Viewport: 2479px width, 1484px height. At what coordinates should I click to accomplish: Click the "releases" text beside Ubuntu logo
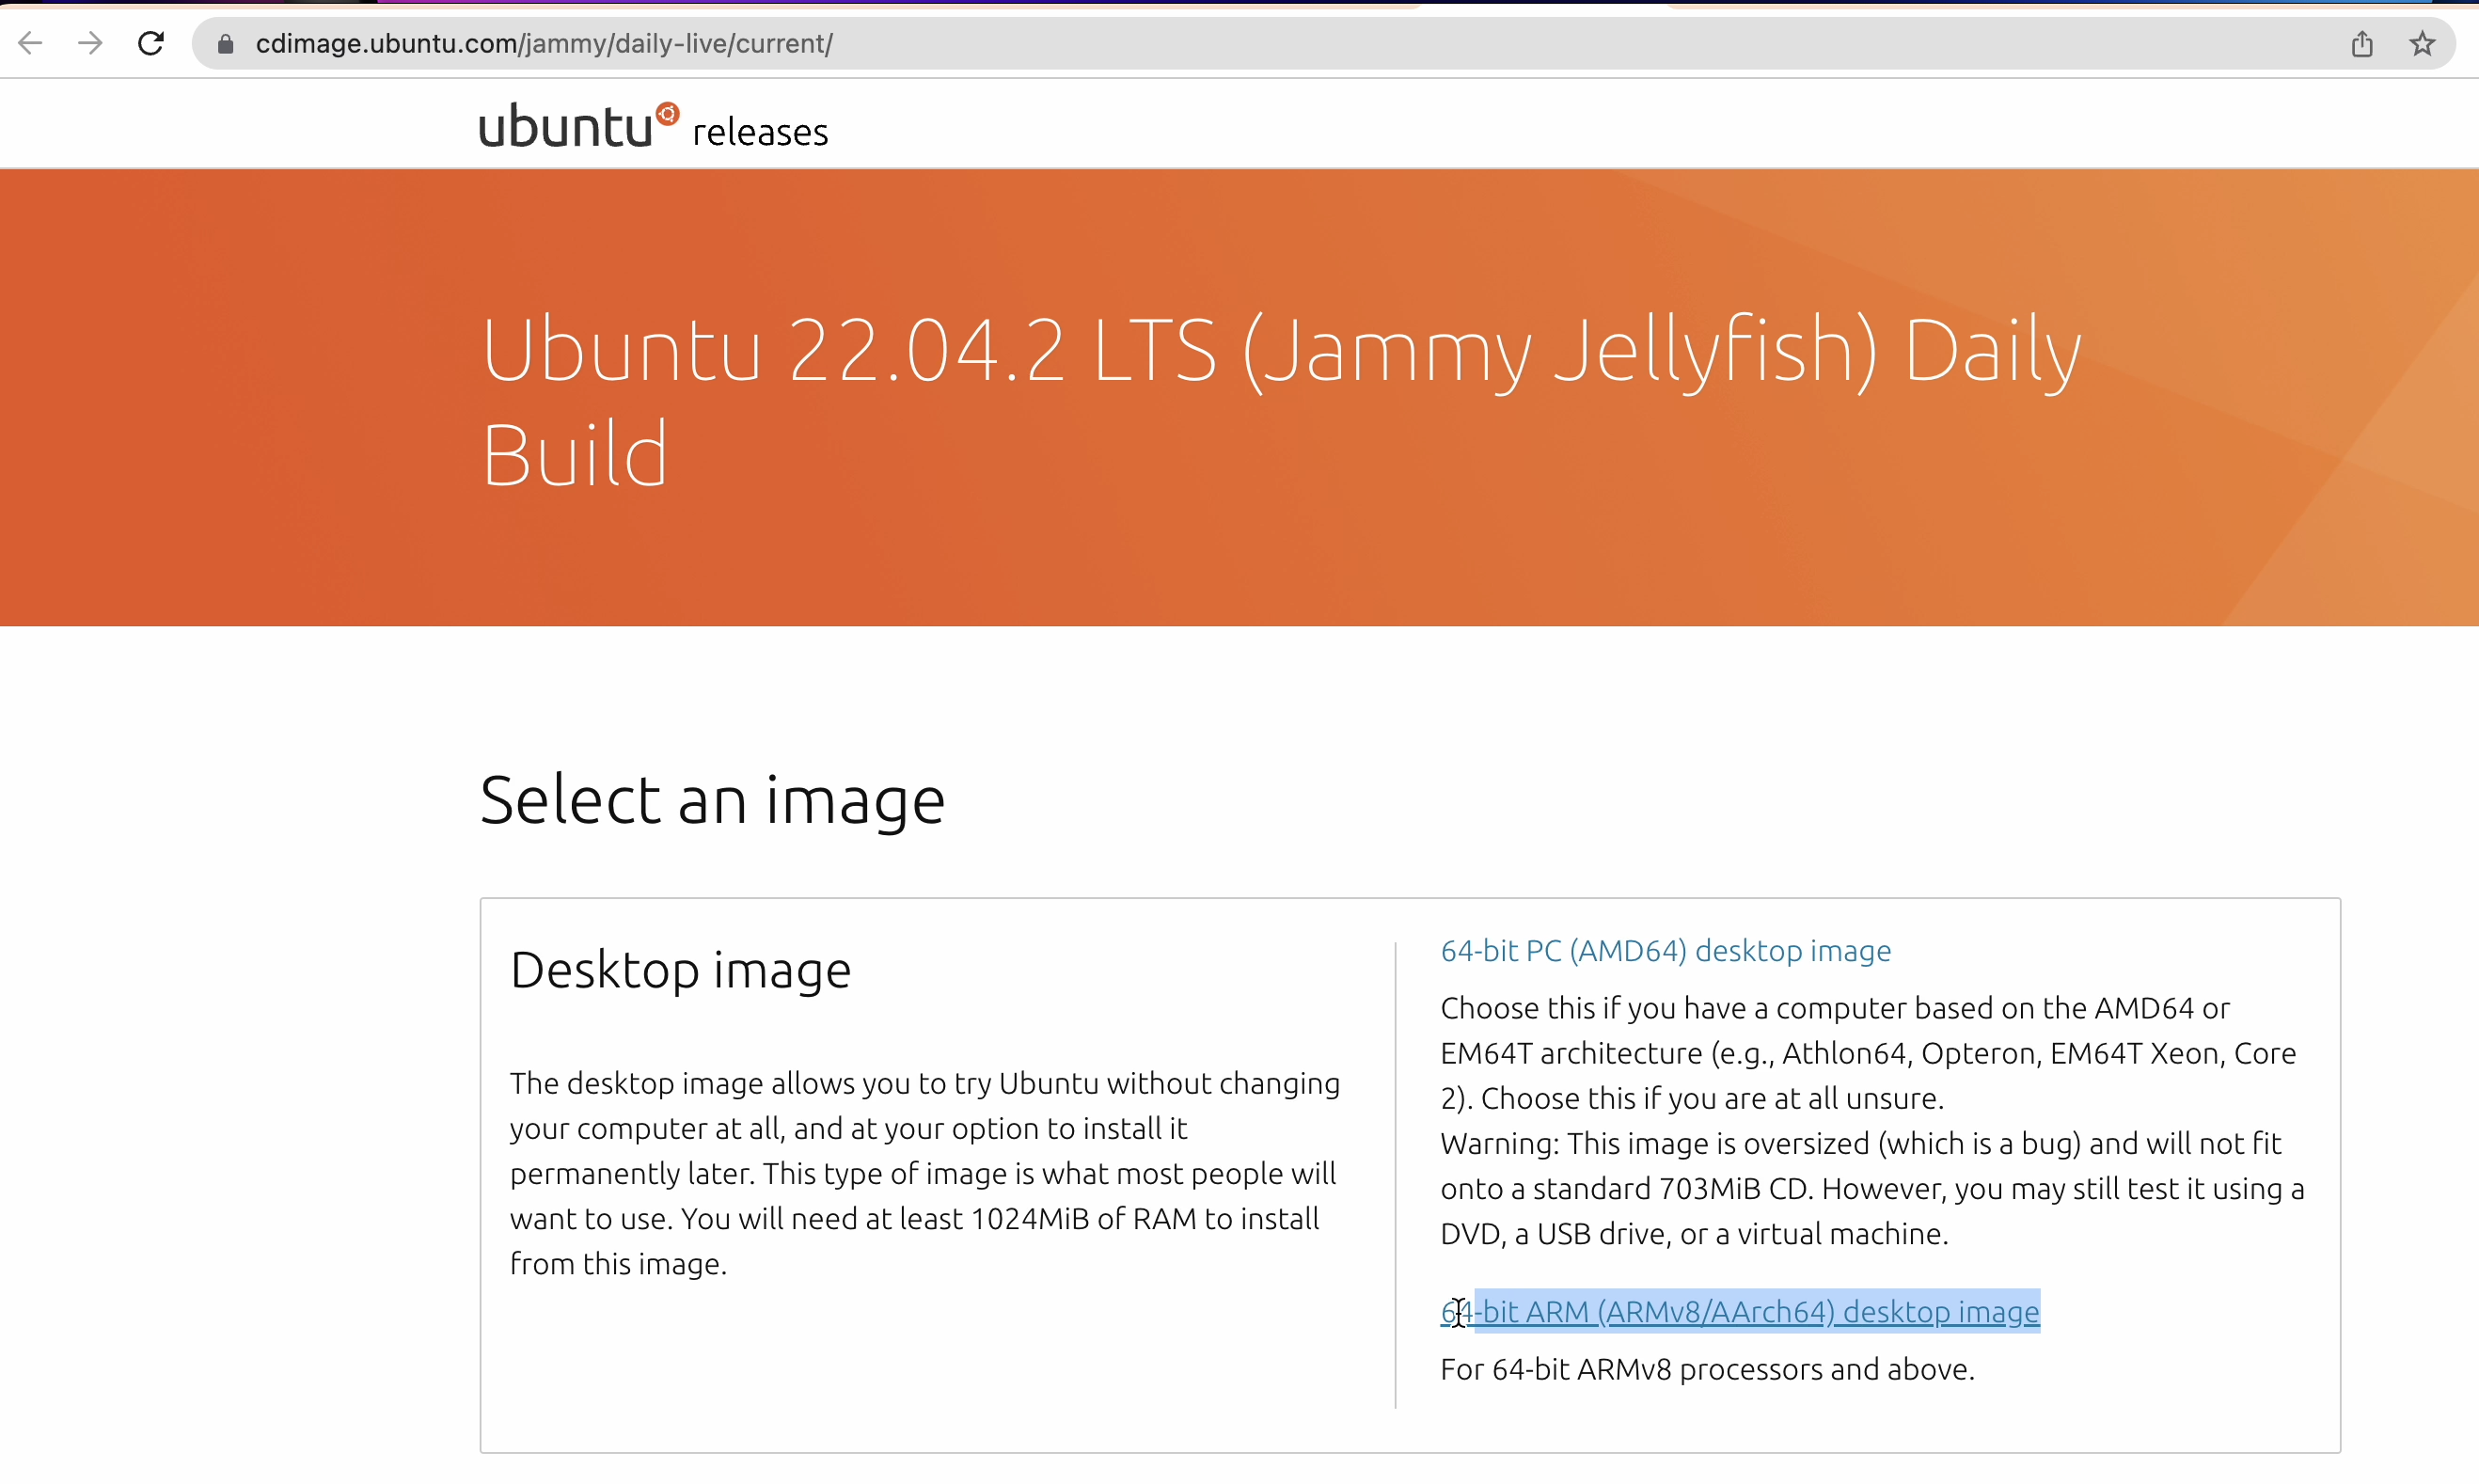click(x=760, y=132)
